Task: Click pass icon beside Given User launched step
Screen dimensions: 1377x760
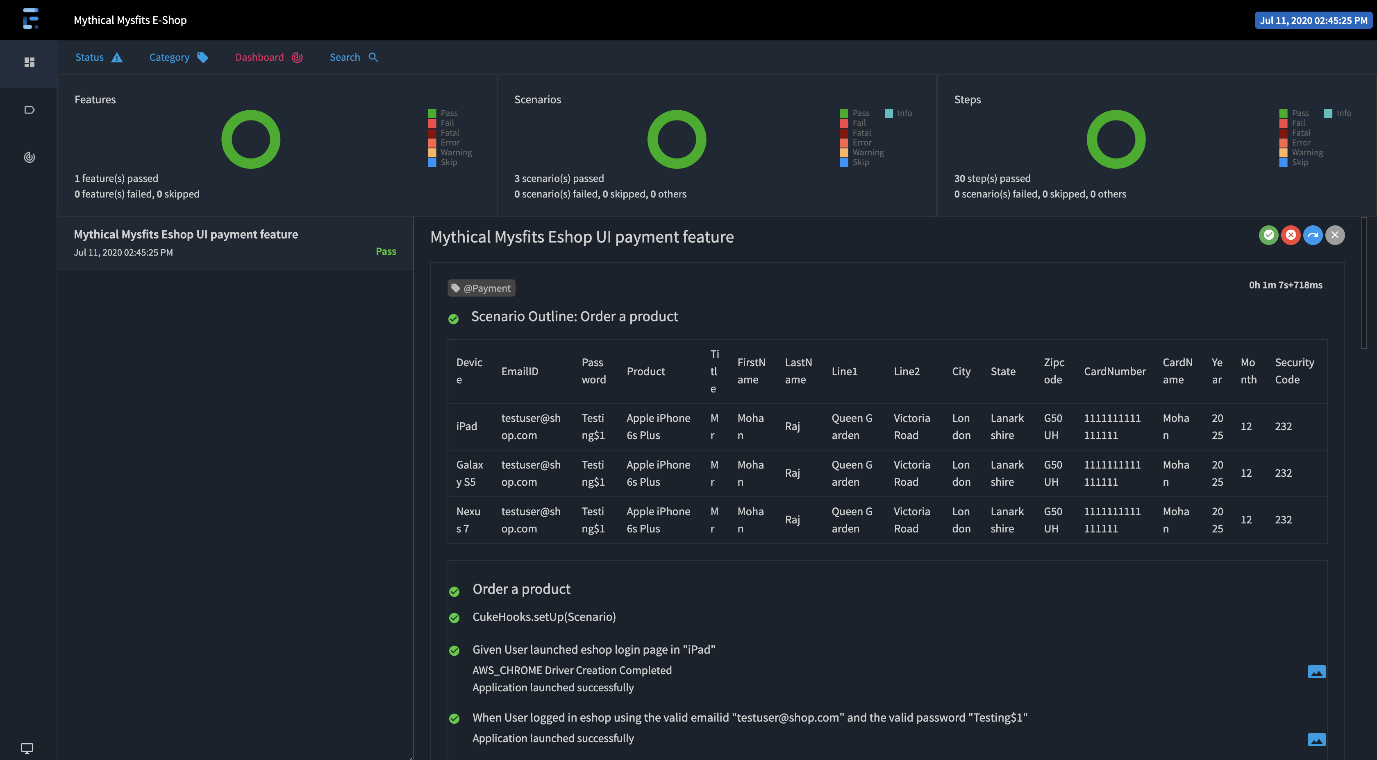Action: [454, 651]
